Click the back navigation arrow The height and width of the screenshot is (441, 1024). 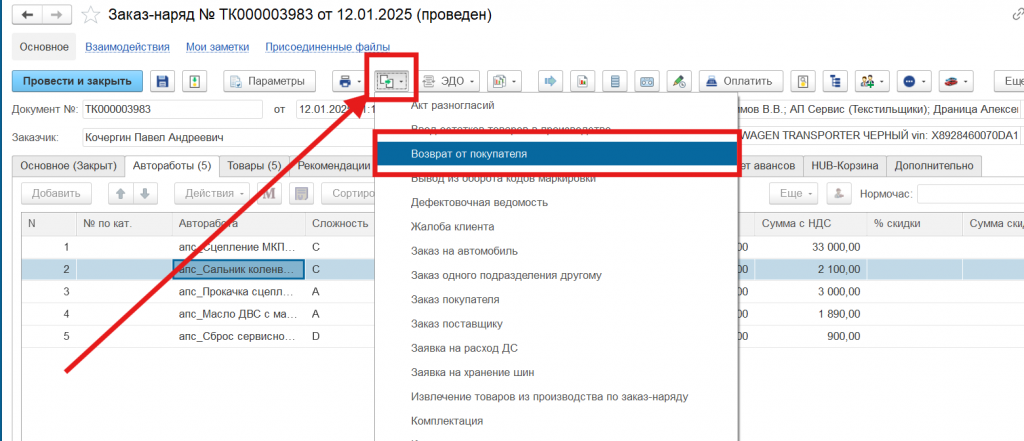(27, 14)
